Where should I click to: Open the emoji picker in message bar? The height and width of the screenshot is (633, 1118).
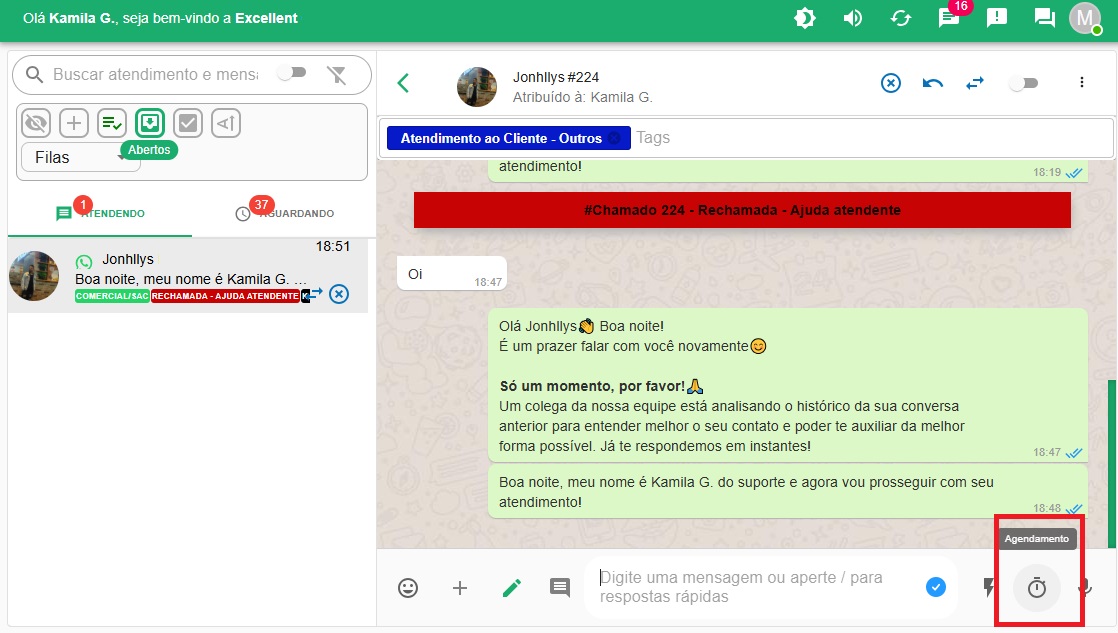[408, 588]
